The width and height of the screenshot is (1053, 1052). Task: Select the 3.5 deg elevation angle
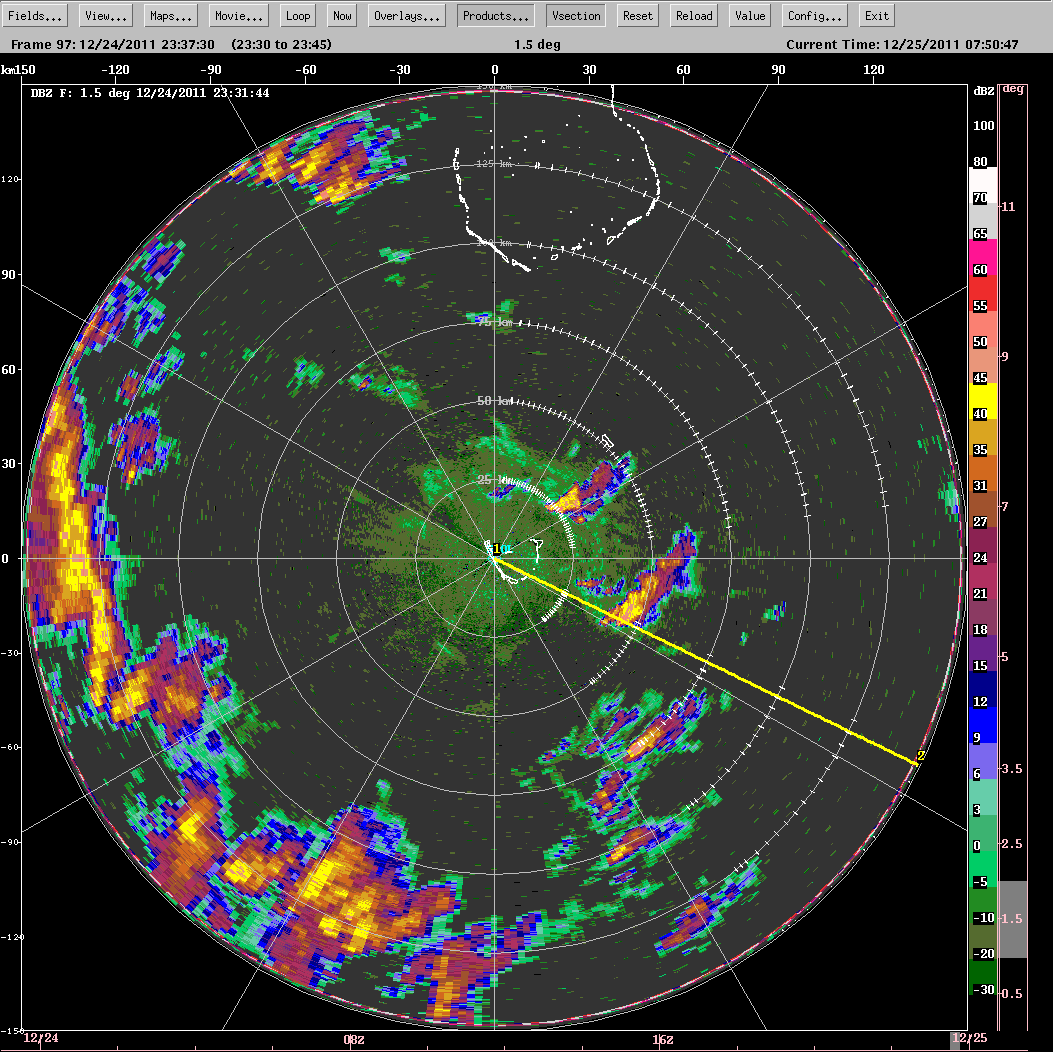point(1012,769)
